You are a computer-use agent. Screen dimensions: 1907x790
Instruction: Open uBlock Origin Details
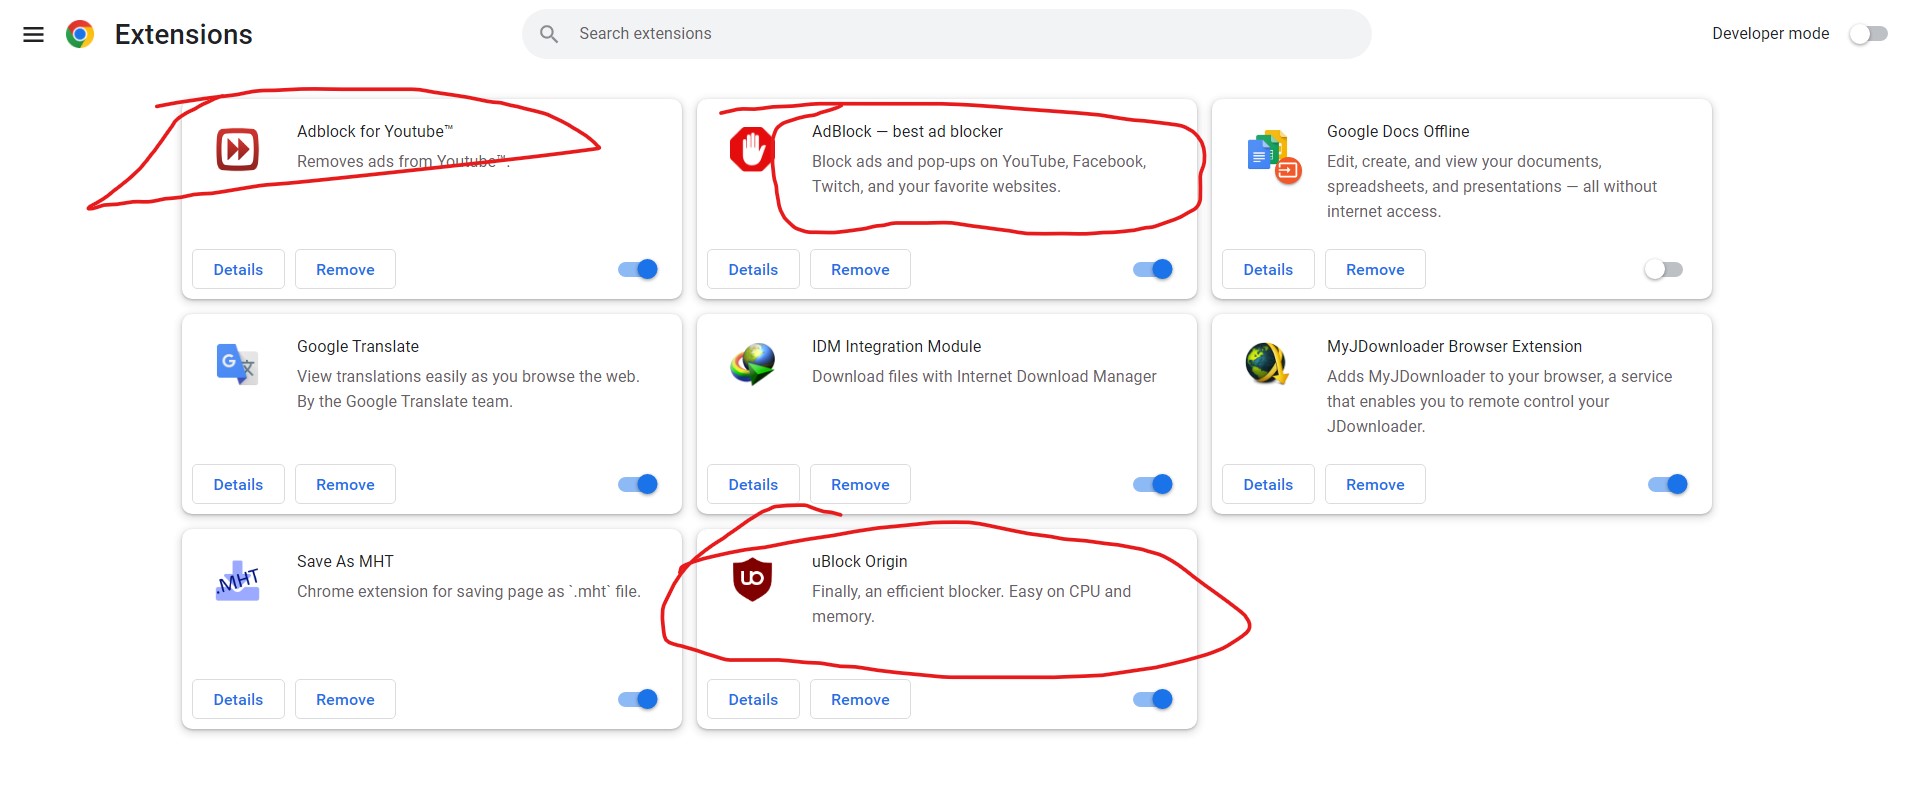click(x=753, y=699)
